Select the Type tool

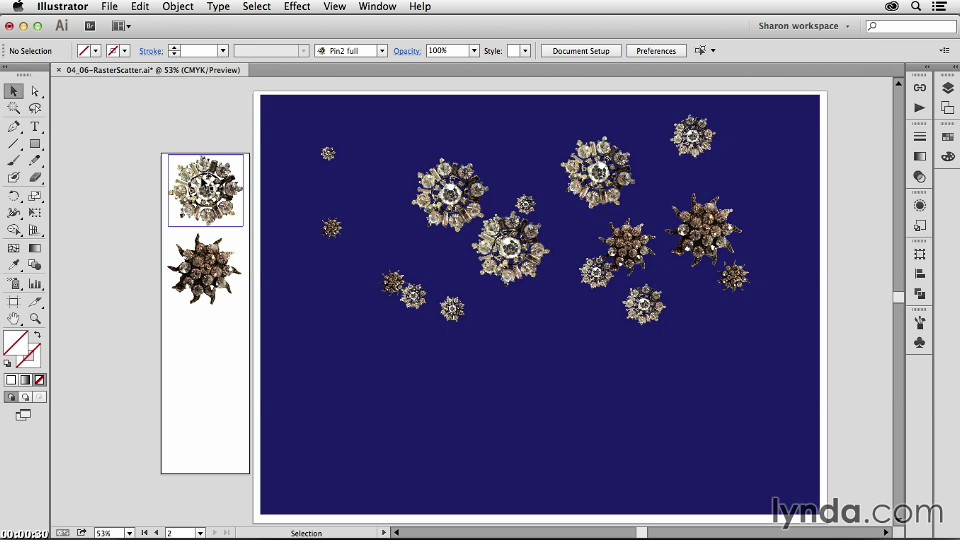(35, 127)
